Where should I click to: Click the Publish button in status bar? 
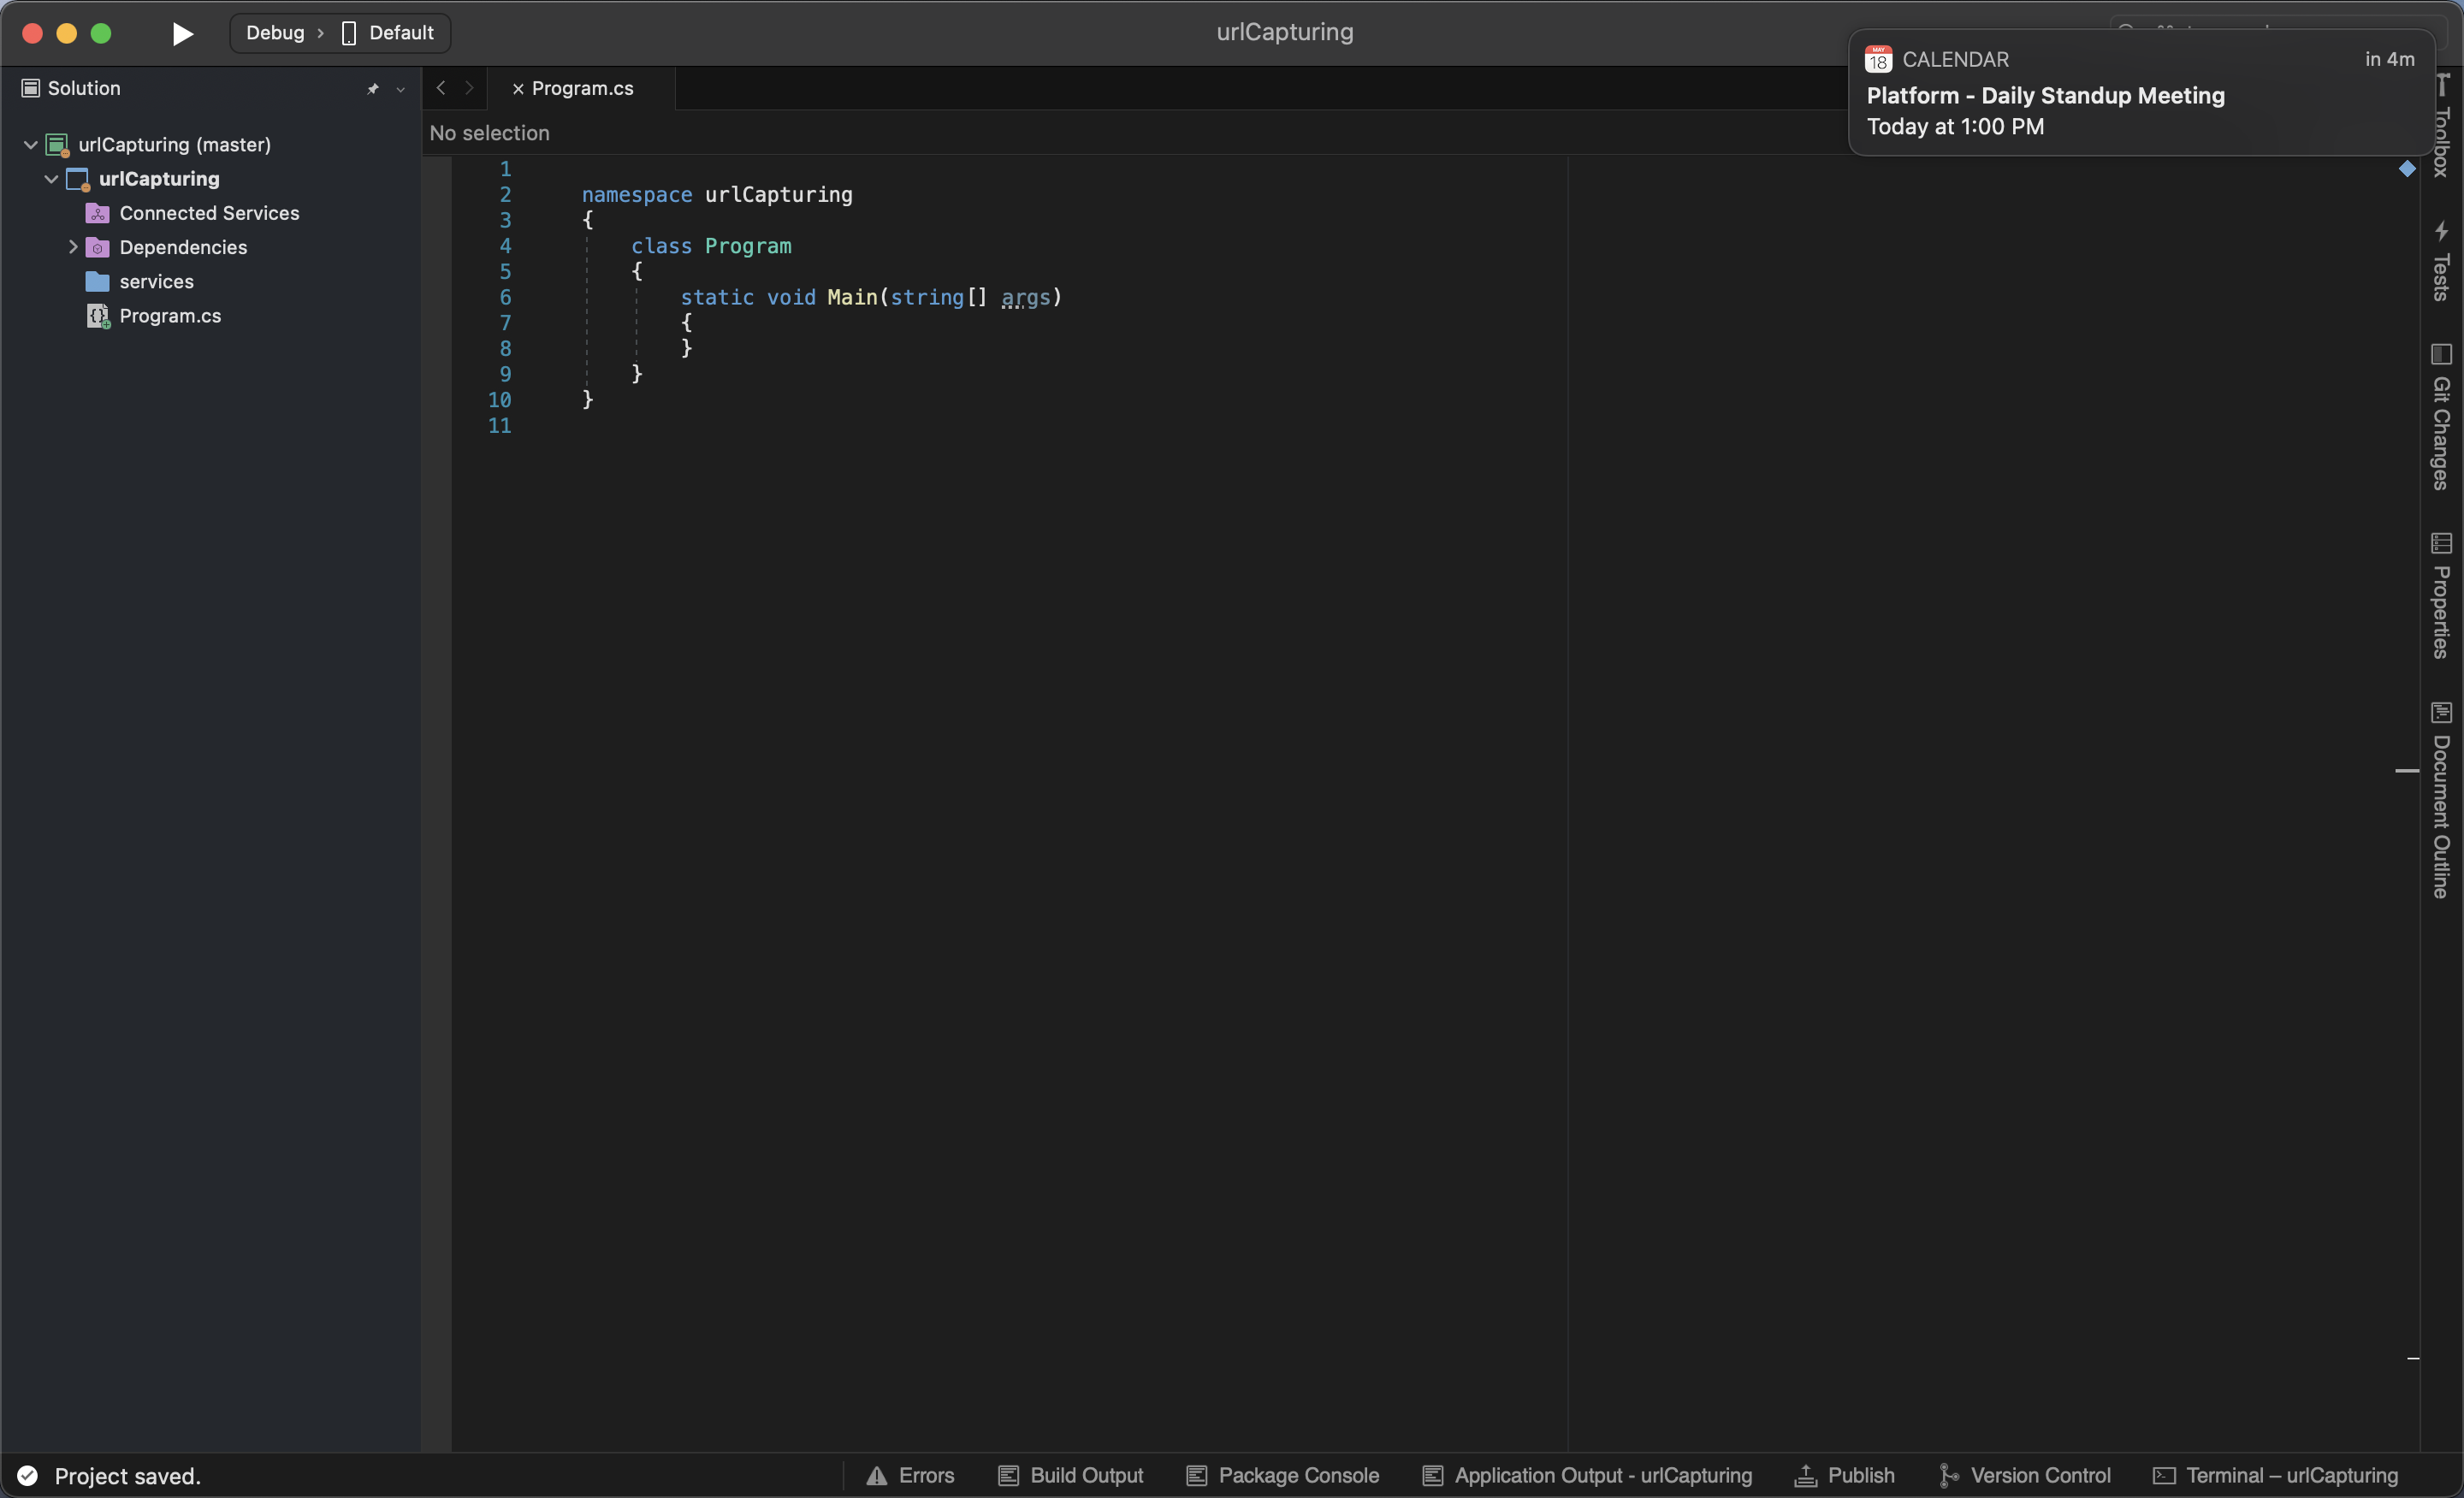tap(1843, 1475)
